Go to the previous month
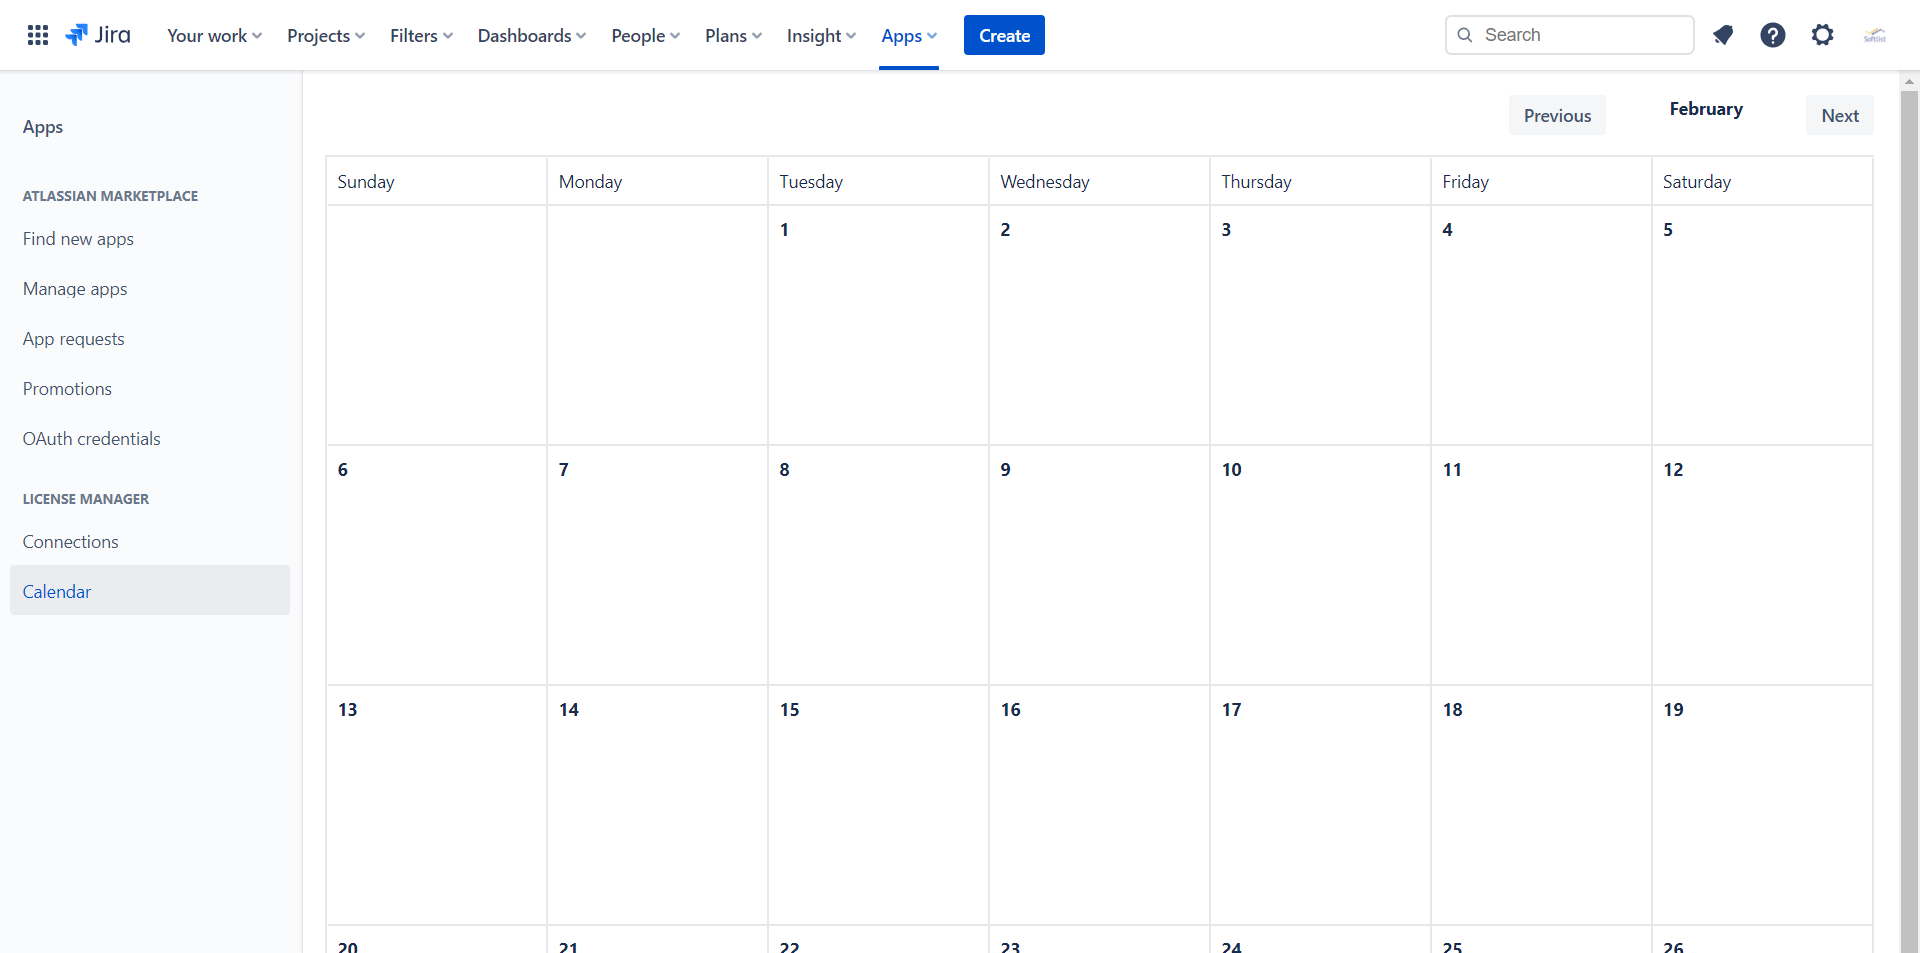The width and height of the screenshot is (1920, 953). point(1557,115)
